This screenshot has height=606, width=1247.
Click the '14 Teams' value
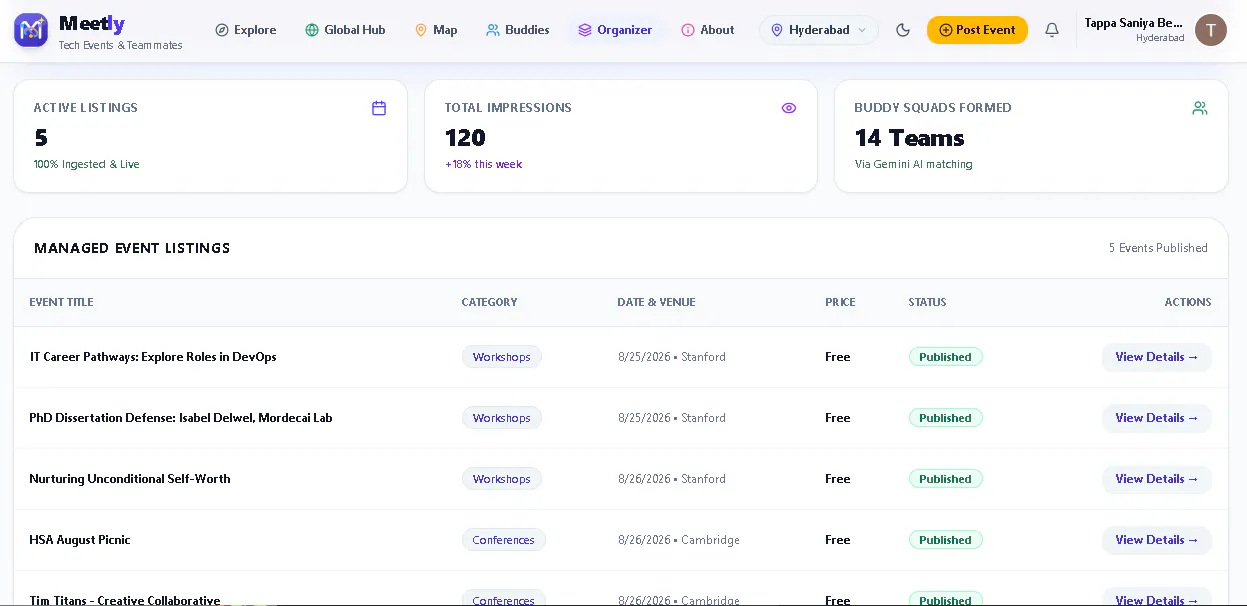pyautogui.click(x=910, y=138)
